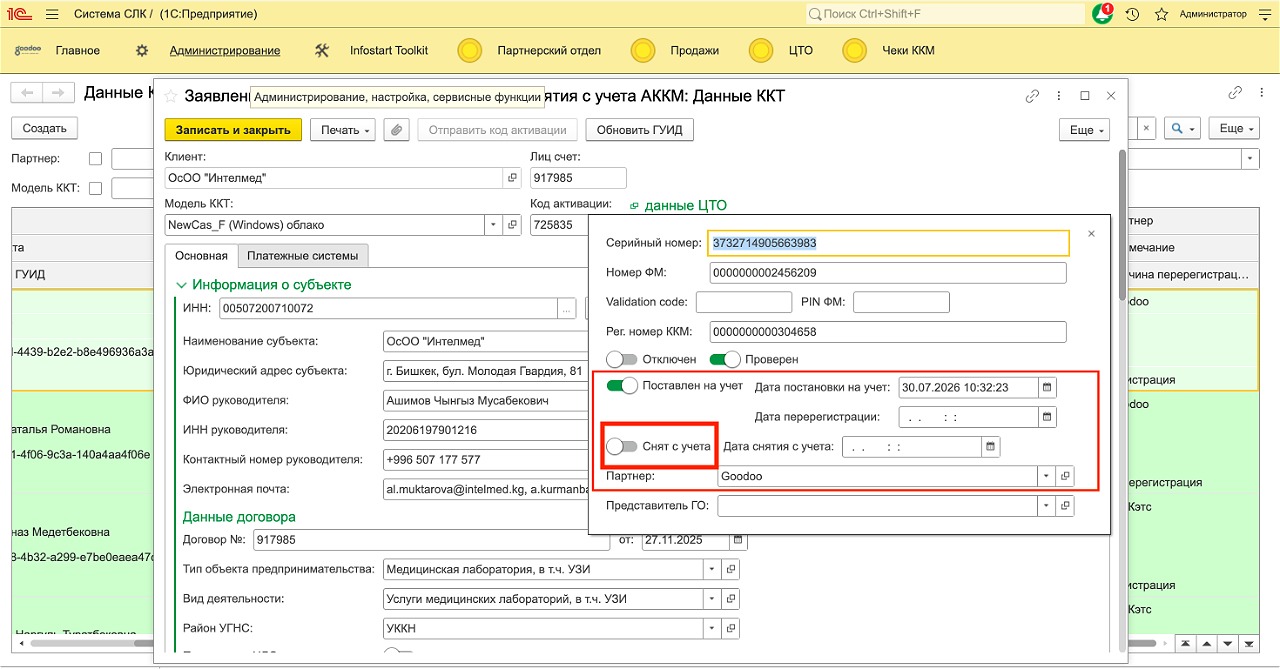Click the ellipsis button beside ИНН field
The width and height of the screenshot is (1280, 669).
[x=567, y=309]
